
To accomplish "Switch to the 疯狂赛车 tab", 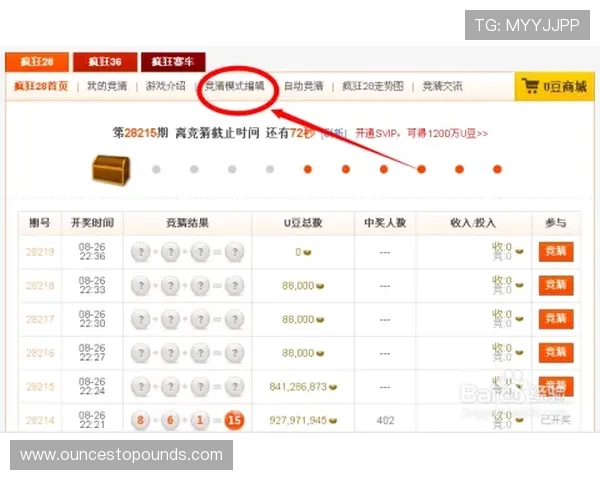I will [173, 62].
